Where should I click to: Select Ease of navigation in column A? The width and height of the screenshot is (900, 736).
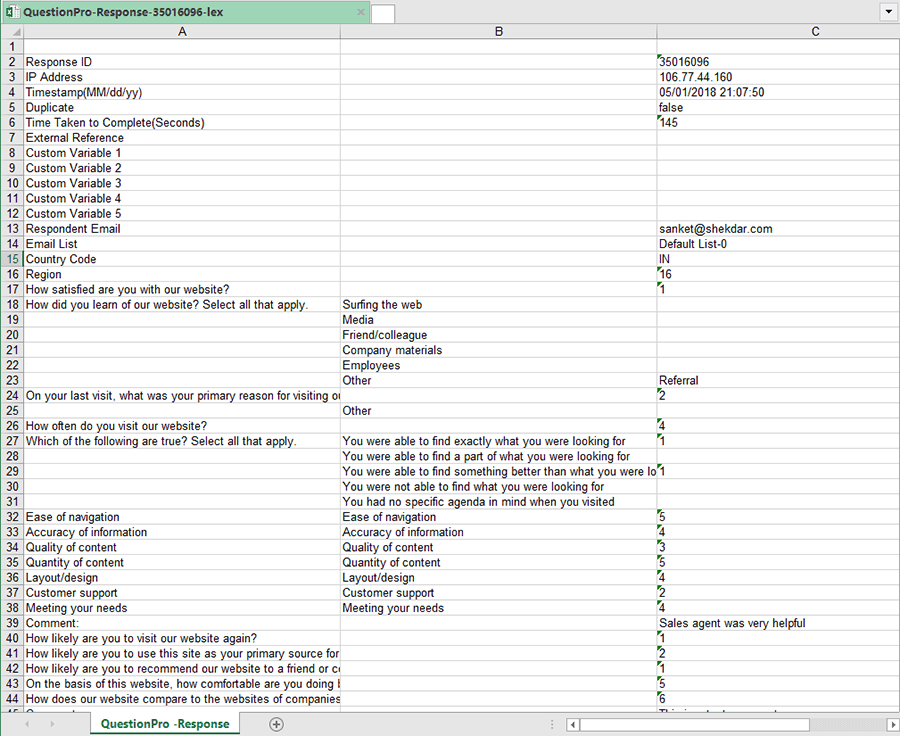(x=182, y=517)
